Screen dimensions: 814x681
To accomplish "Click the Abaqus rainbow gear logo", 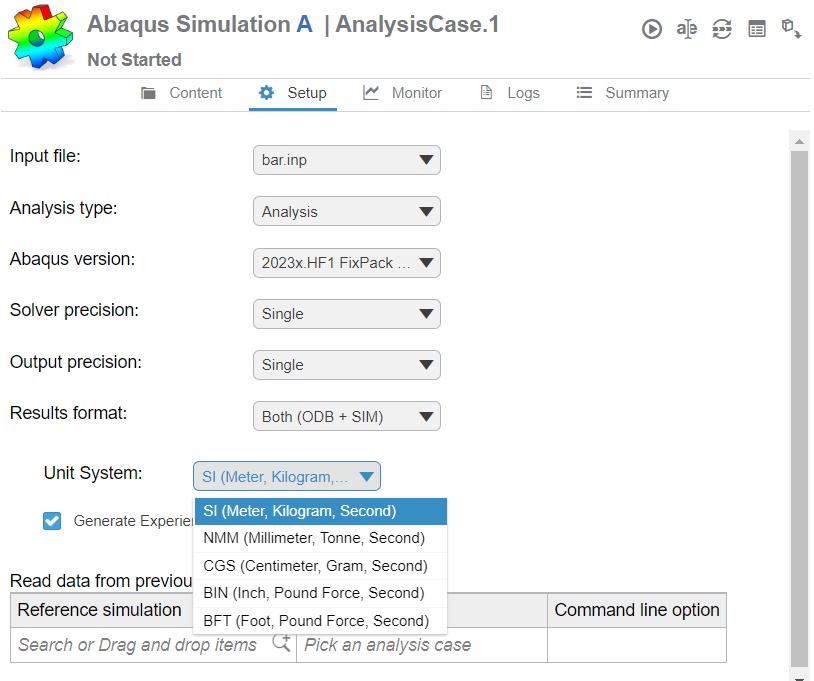I will pyautogui.click(x=41, y=36).
